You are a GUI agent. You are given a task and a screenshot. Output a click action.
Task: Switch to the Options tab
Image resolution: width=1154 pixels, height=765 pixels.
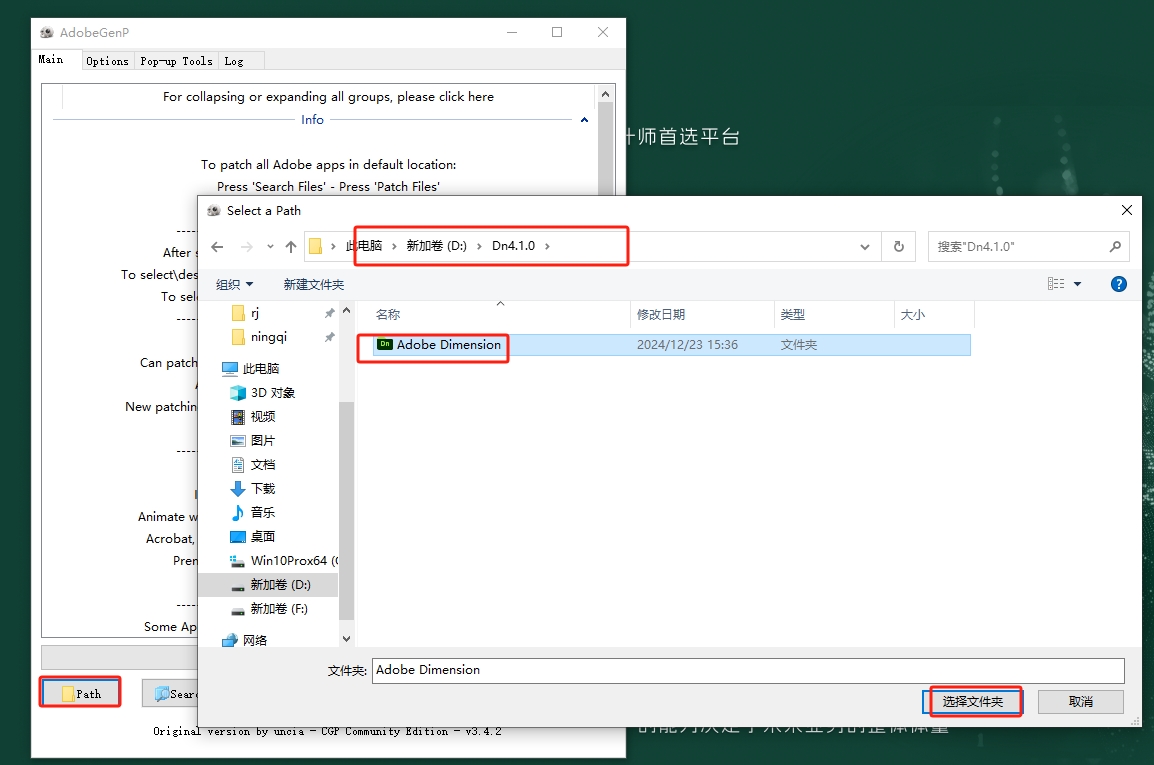tap(107, 60)
